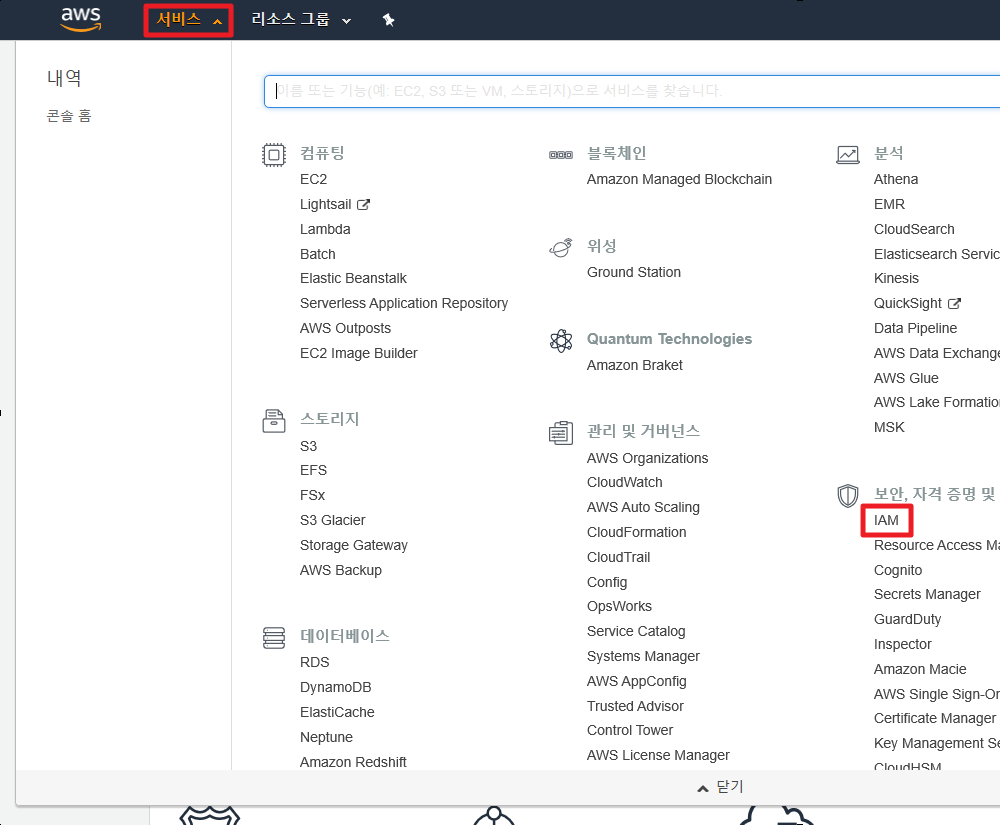Click the pin shortcut icon in navbar
This screenshot has height=825, width=1000.
[388, 20]
